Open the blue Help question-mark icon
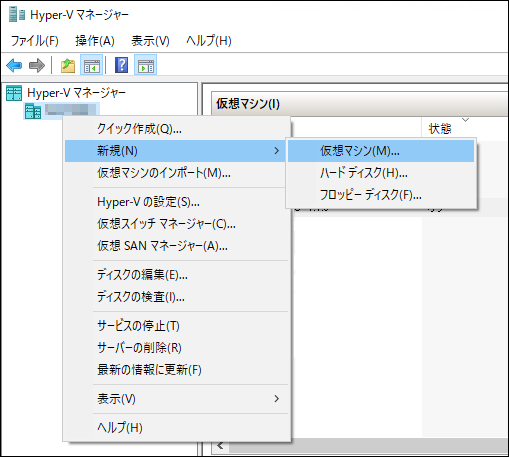The width and height of the screenshot is (509, 457). 121,65
